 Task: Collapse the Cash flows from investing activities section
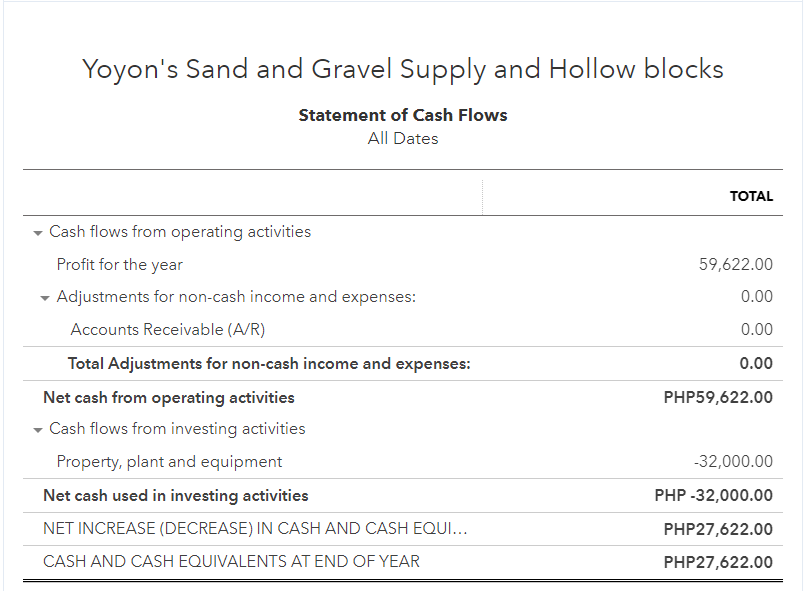[x=38, y=430]
